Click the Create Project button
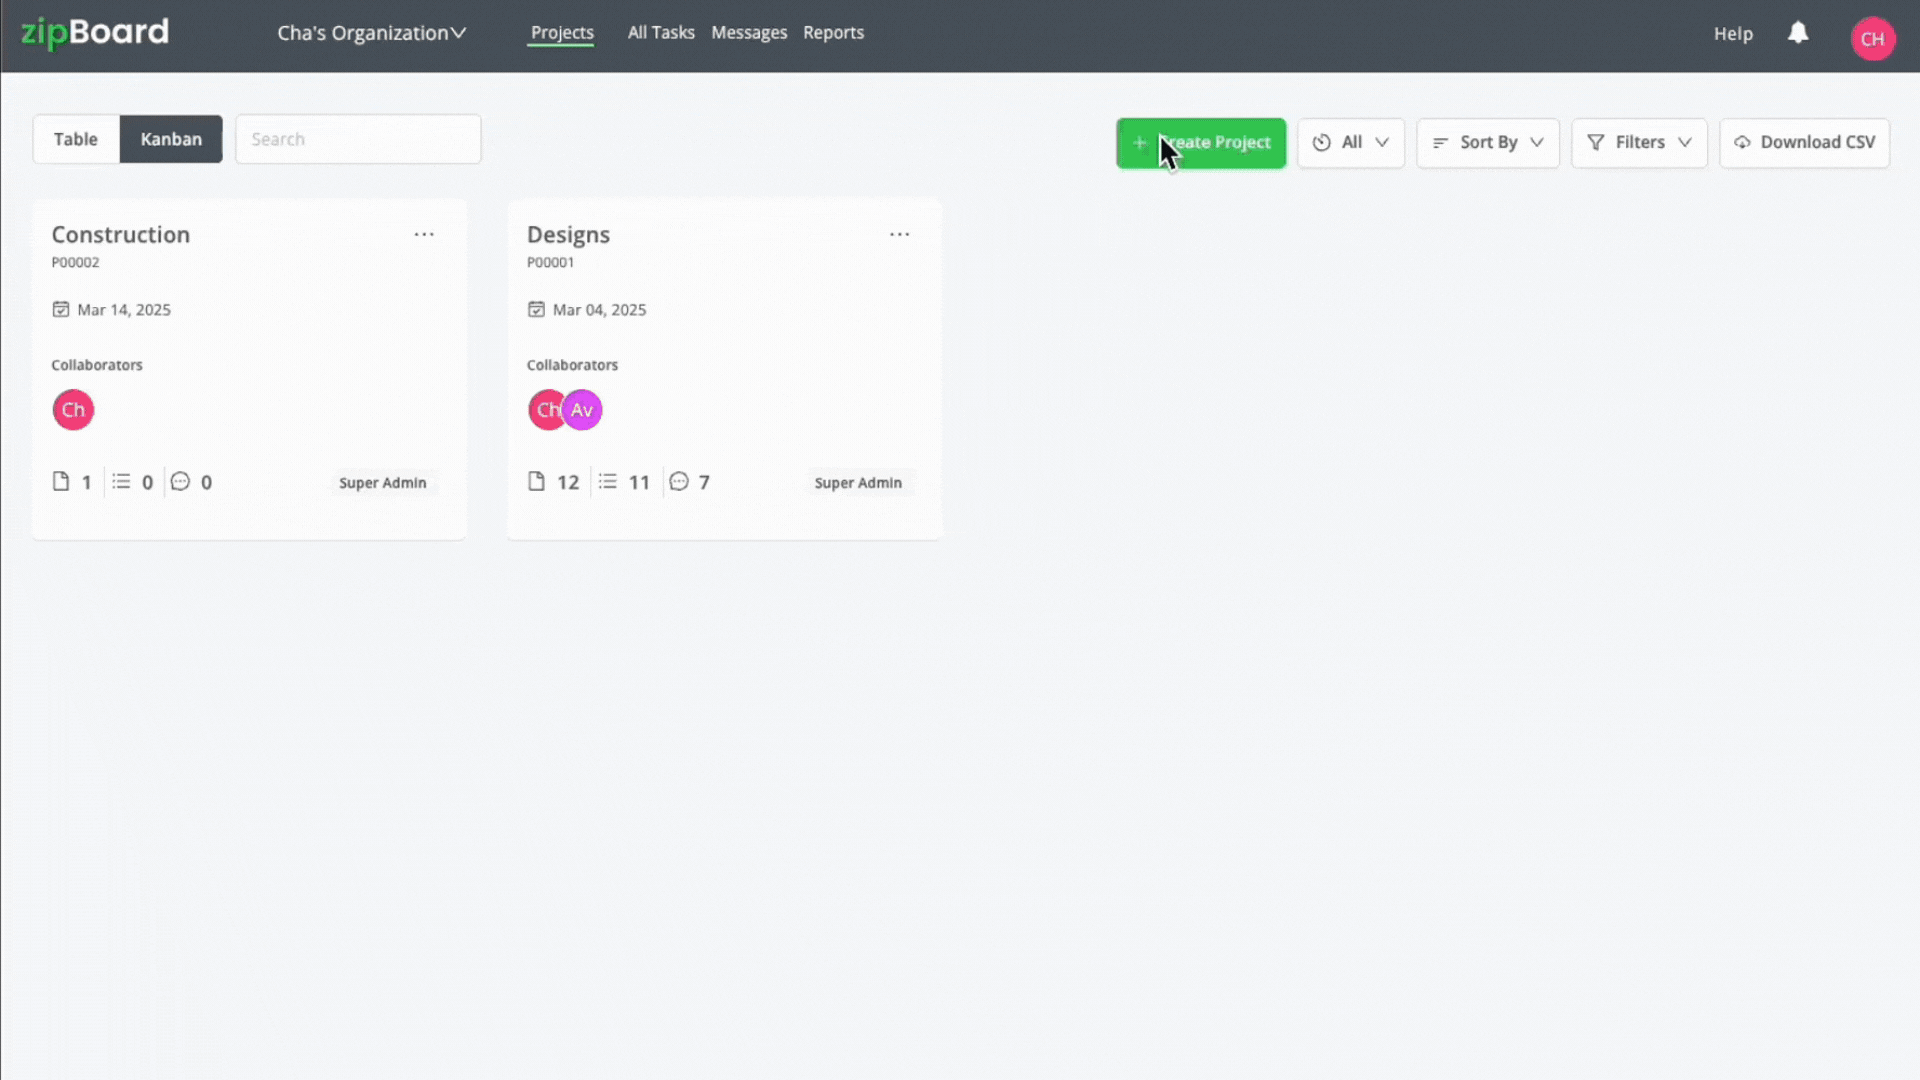This screenshot has width=1920, height=1080. click(x=1201, y=141)
